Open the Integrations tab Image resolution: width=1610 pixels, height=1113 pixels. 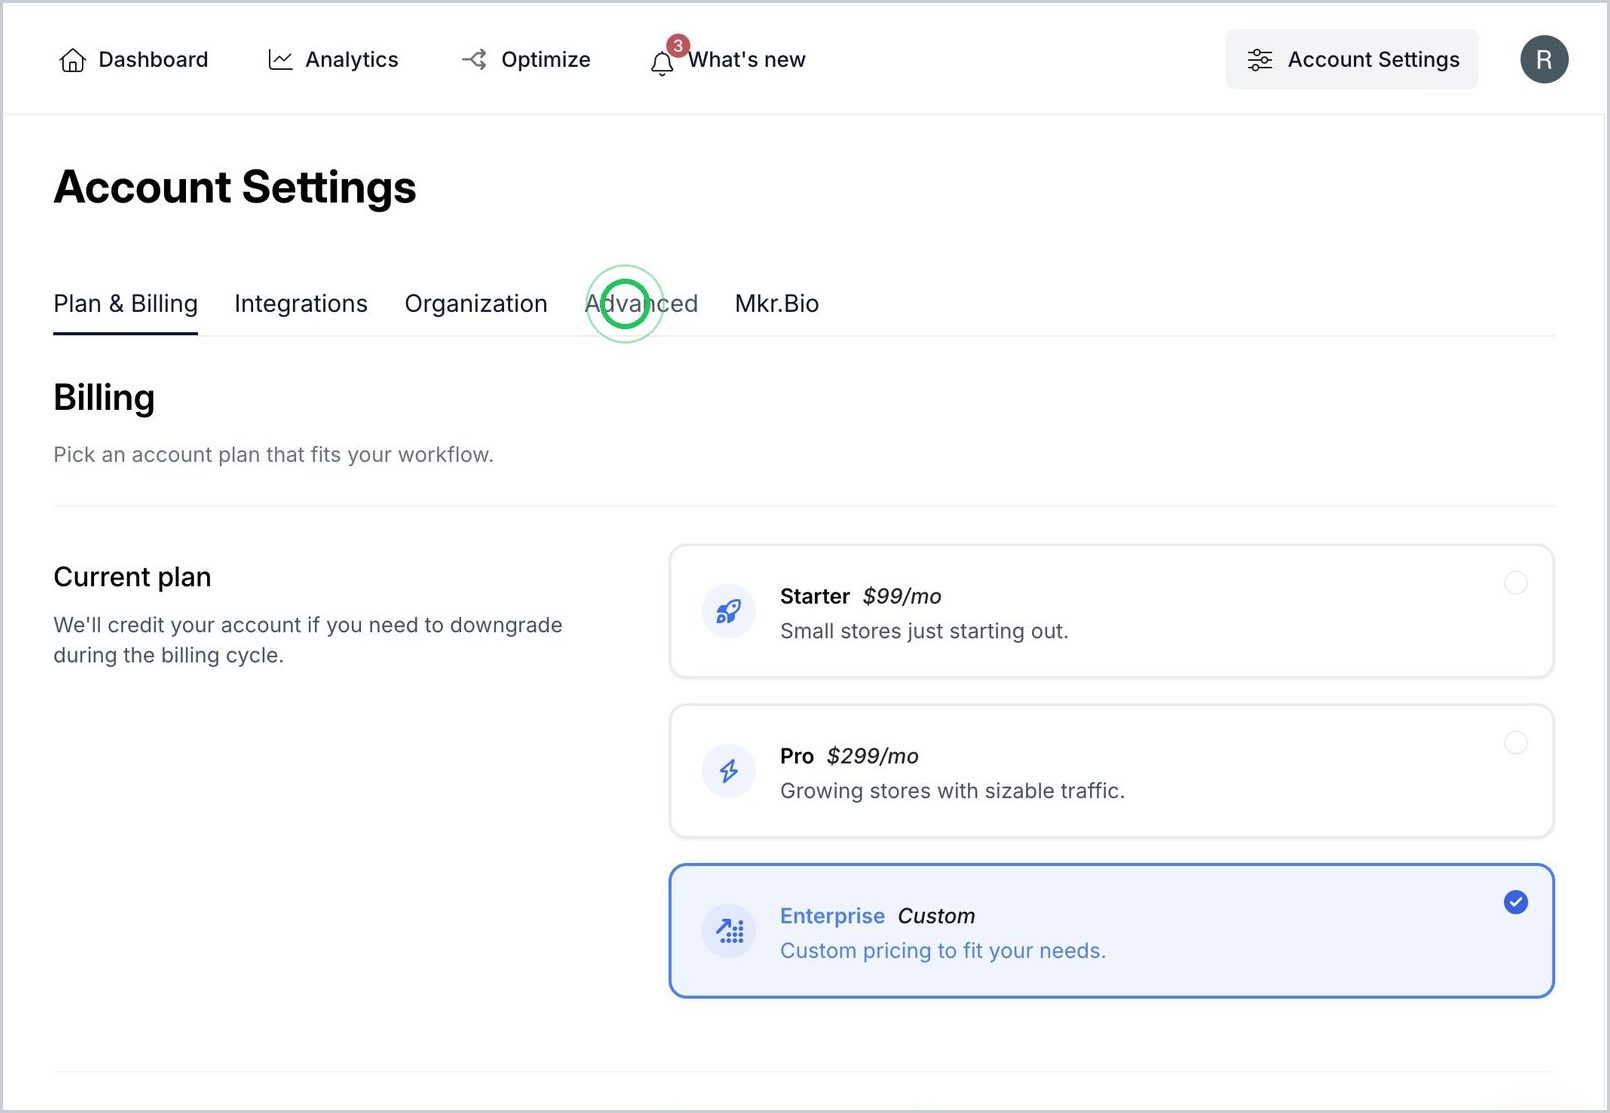click(301, 304)
